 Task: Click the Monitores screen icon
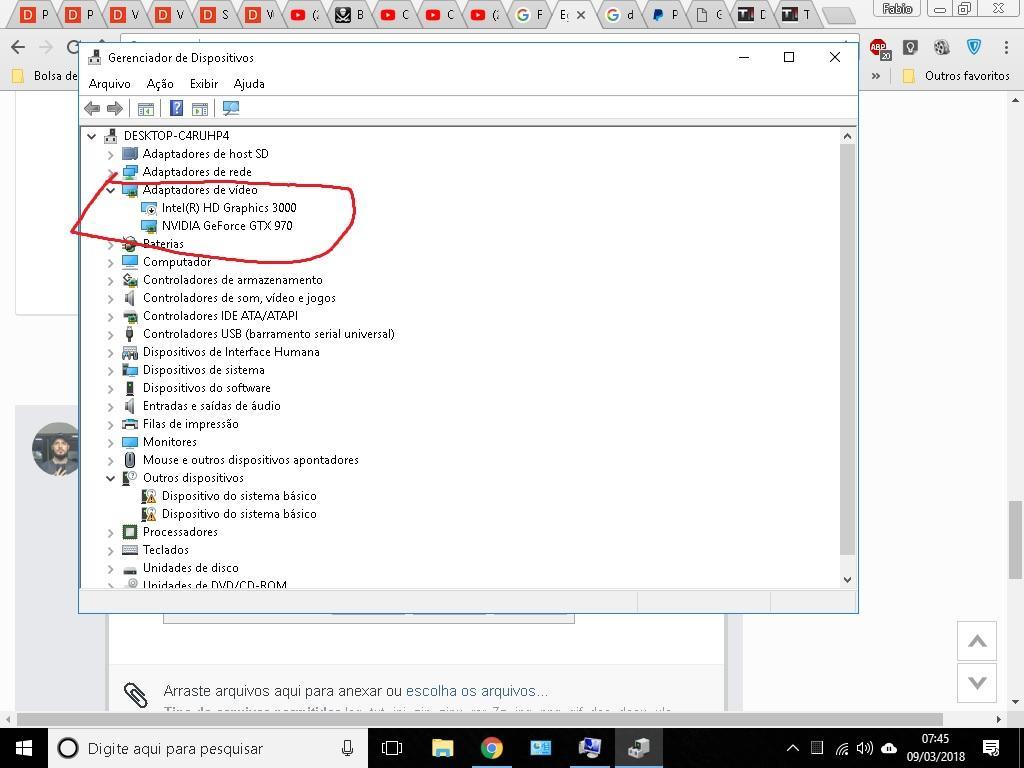pos(130,442)
